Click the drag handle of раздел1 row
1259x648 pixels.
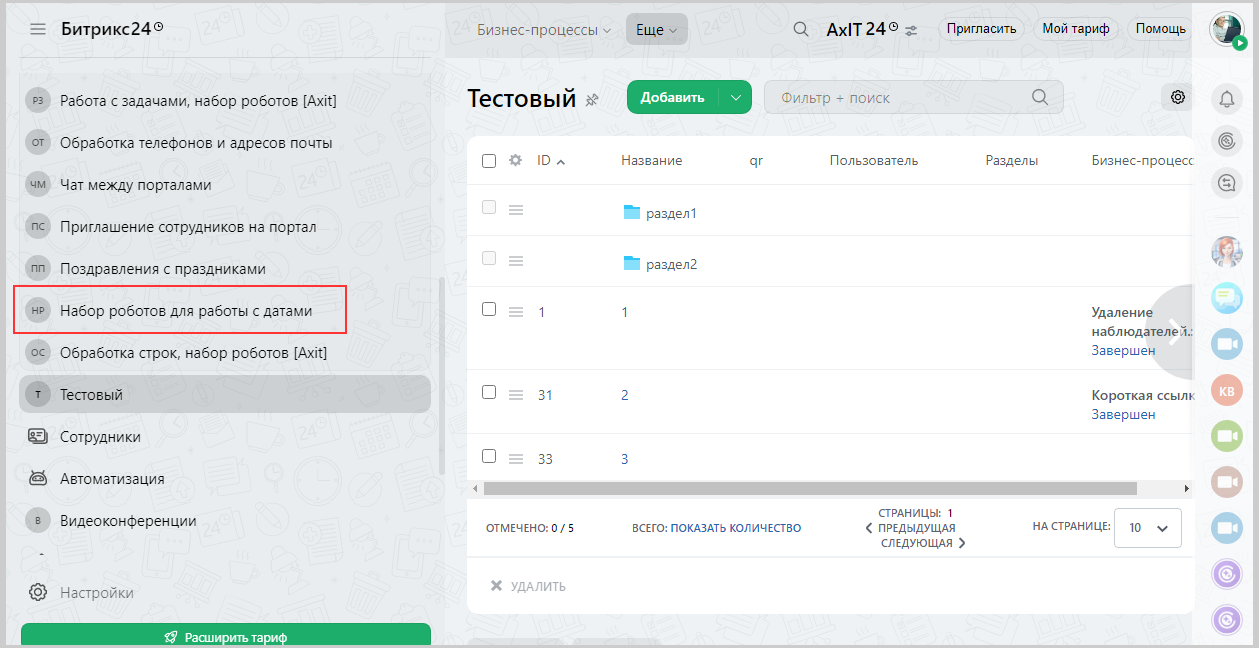[516, 210]
